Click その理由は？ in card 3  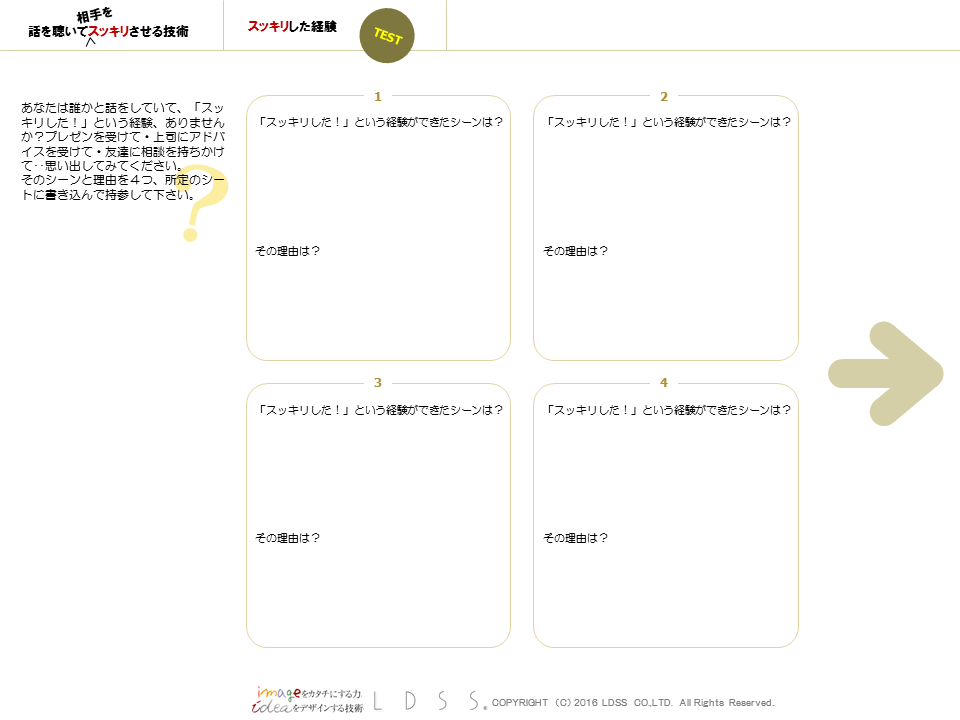(288, 538)
